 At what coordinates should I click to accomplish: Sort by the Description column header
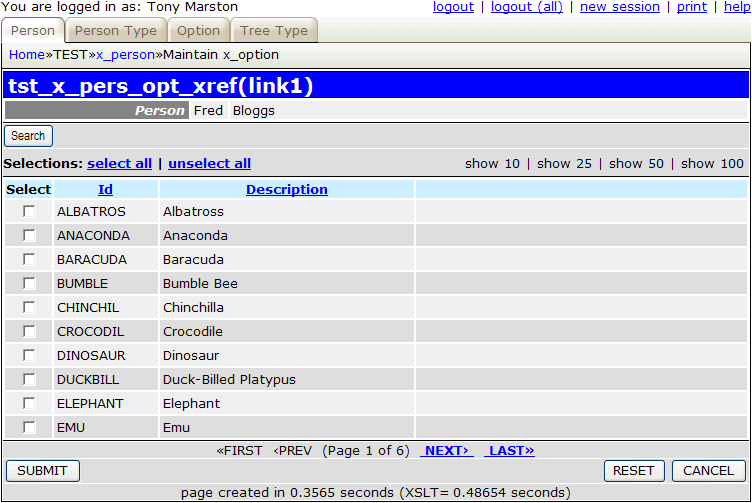(287, 189)
